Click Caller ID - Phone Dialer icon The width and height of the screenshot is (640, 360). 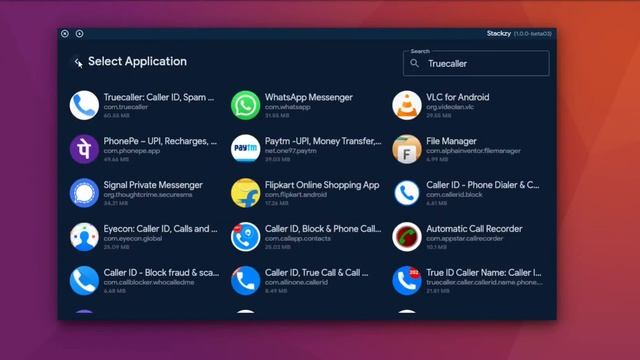407,193
